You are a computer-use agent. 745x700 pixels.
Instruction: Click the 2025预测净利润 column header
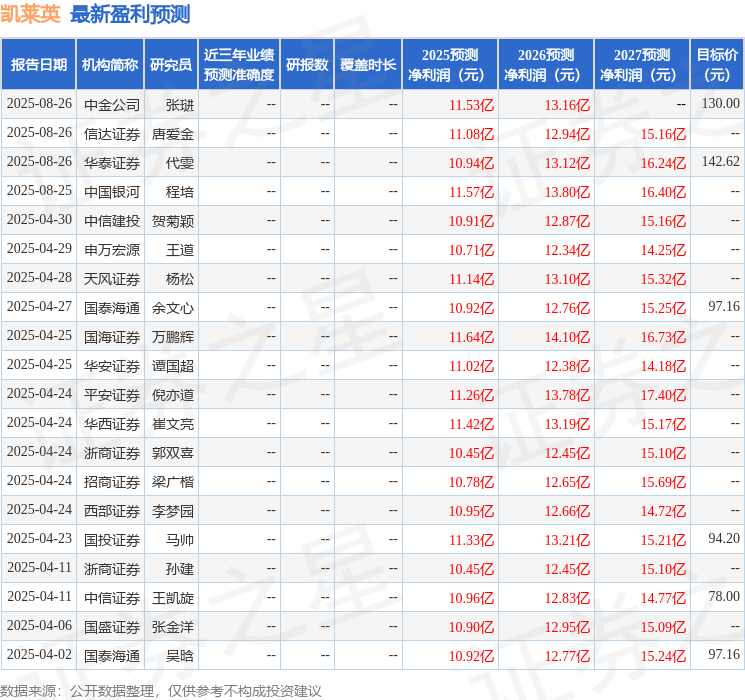pos(450,65)
